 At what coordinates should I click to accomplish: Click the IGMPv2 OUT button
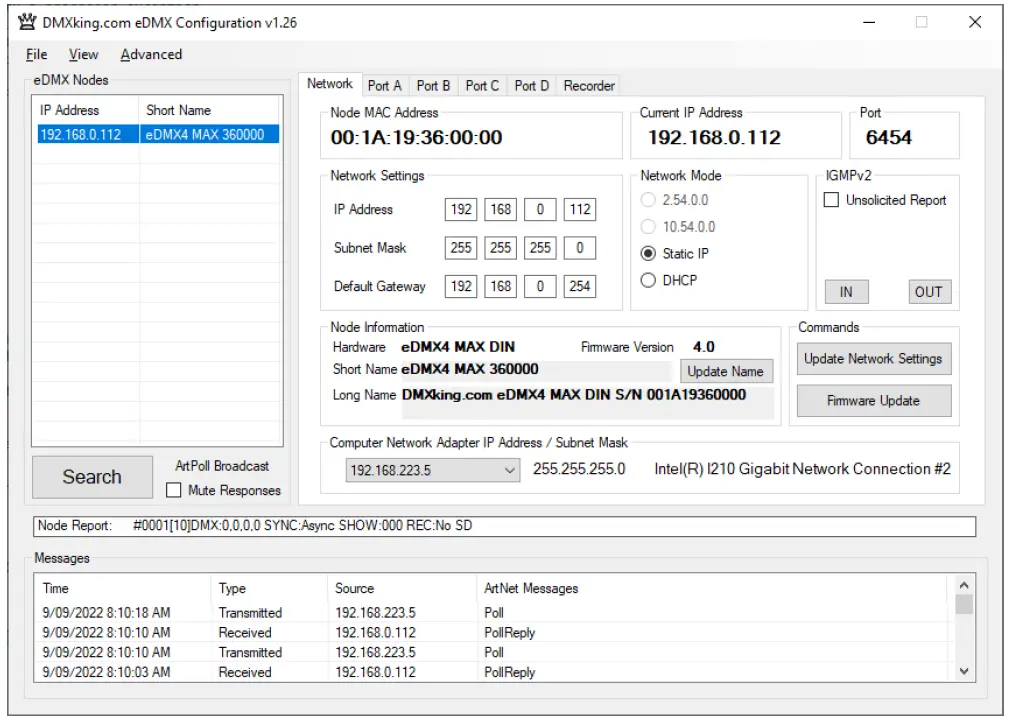click(929, 292)
